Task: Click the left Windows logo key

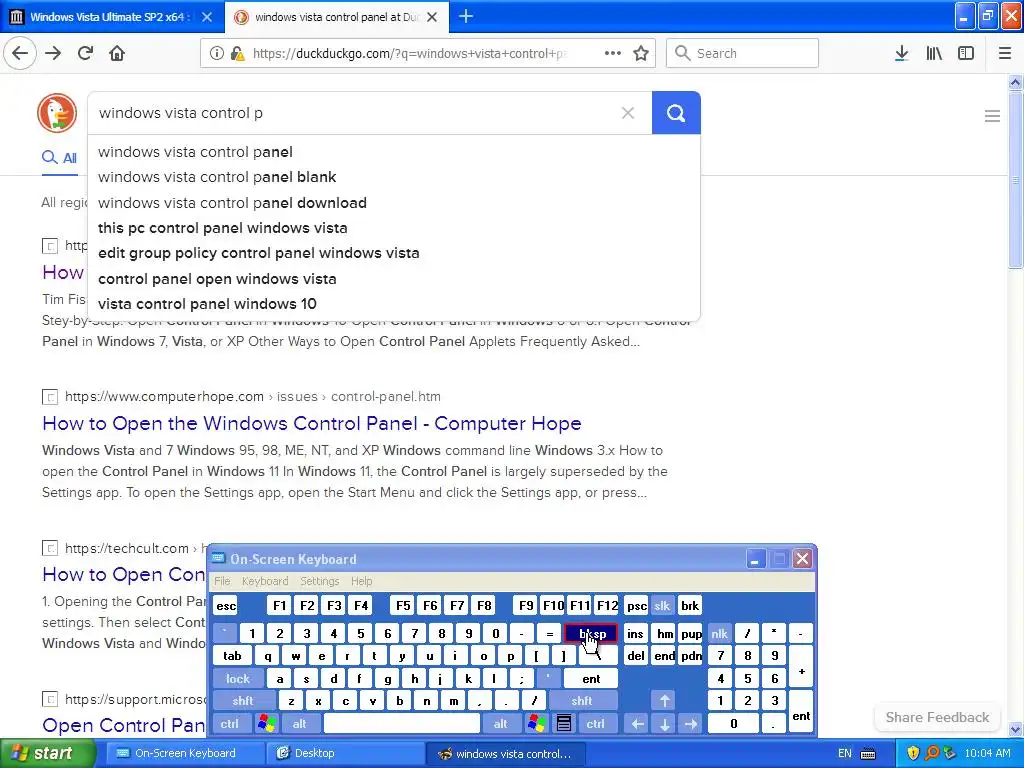Action: pos(266,724)
